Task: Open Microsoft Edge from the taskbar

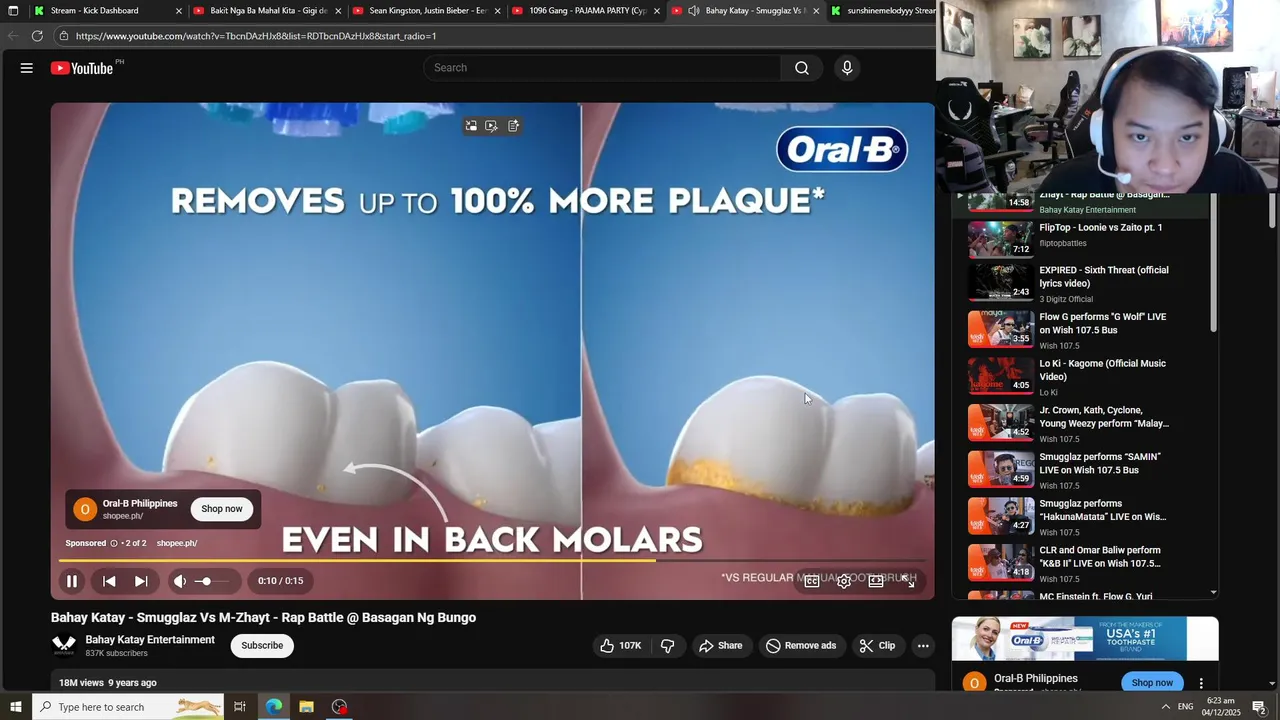Action: pos(273,707)
